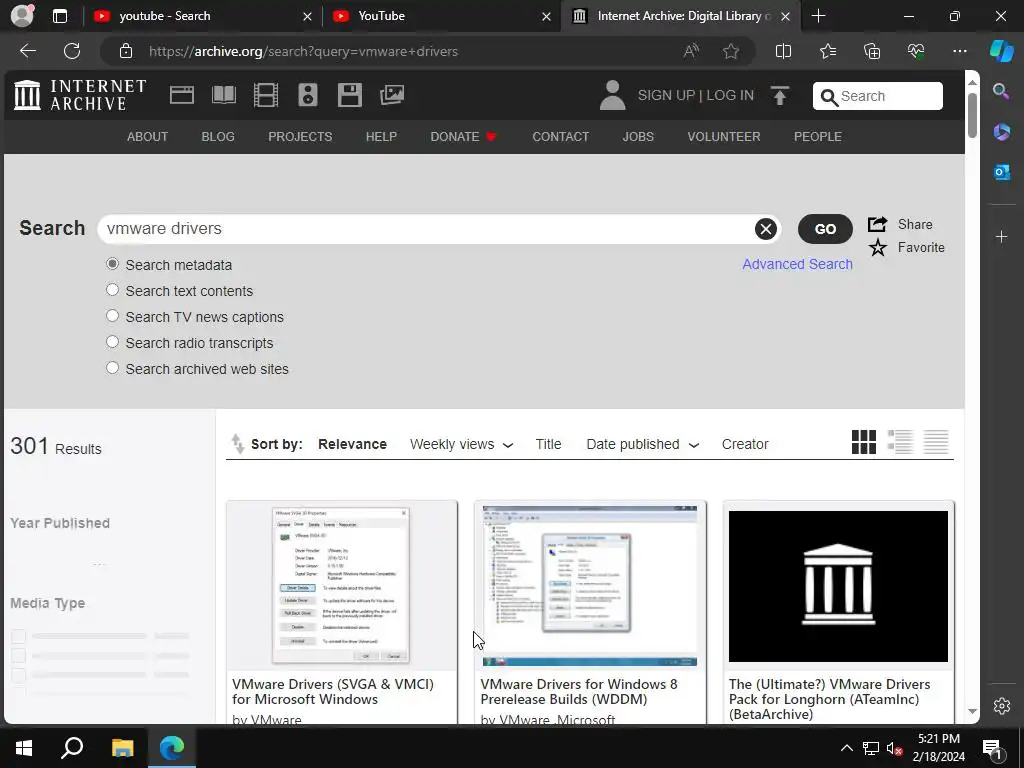1024x768 pixels.
Task: Open VMware Drivers for Windows 8 thumbnail
Action: click(590, 586)
